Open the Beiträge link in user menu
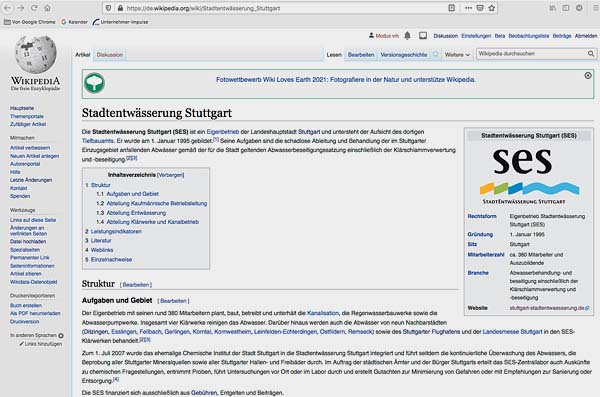Image resolution: width=600 pixels, height=397 pixels. [x=562, y=36]
